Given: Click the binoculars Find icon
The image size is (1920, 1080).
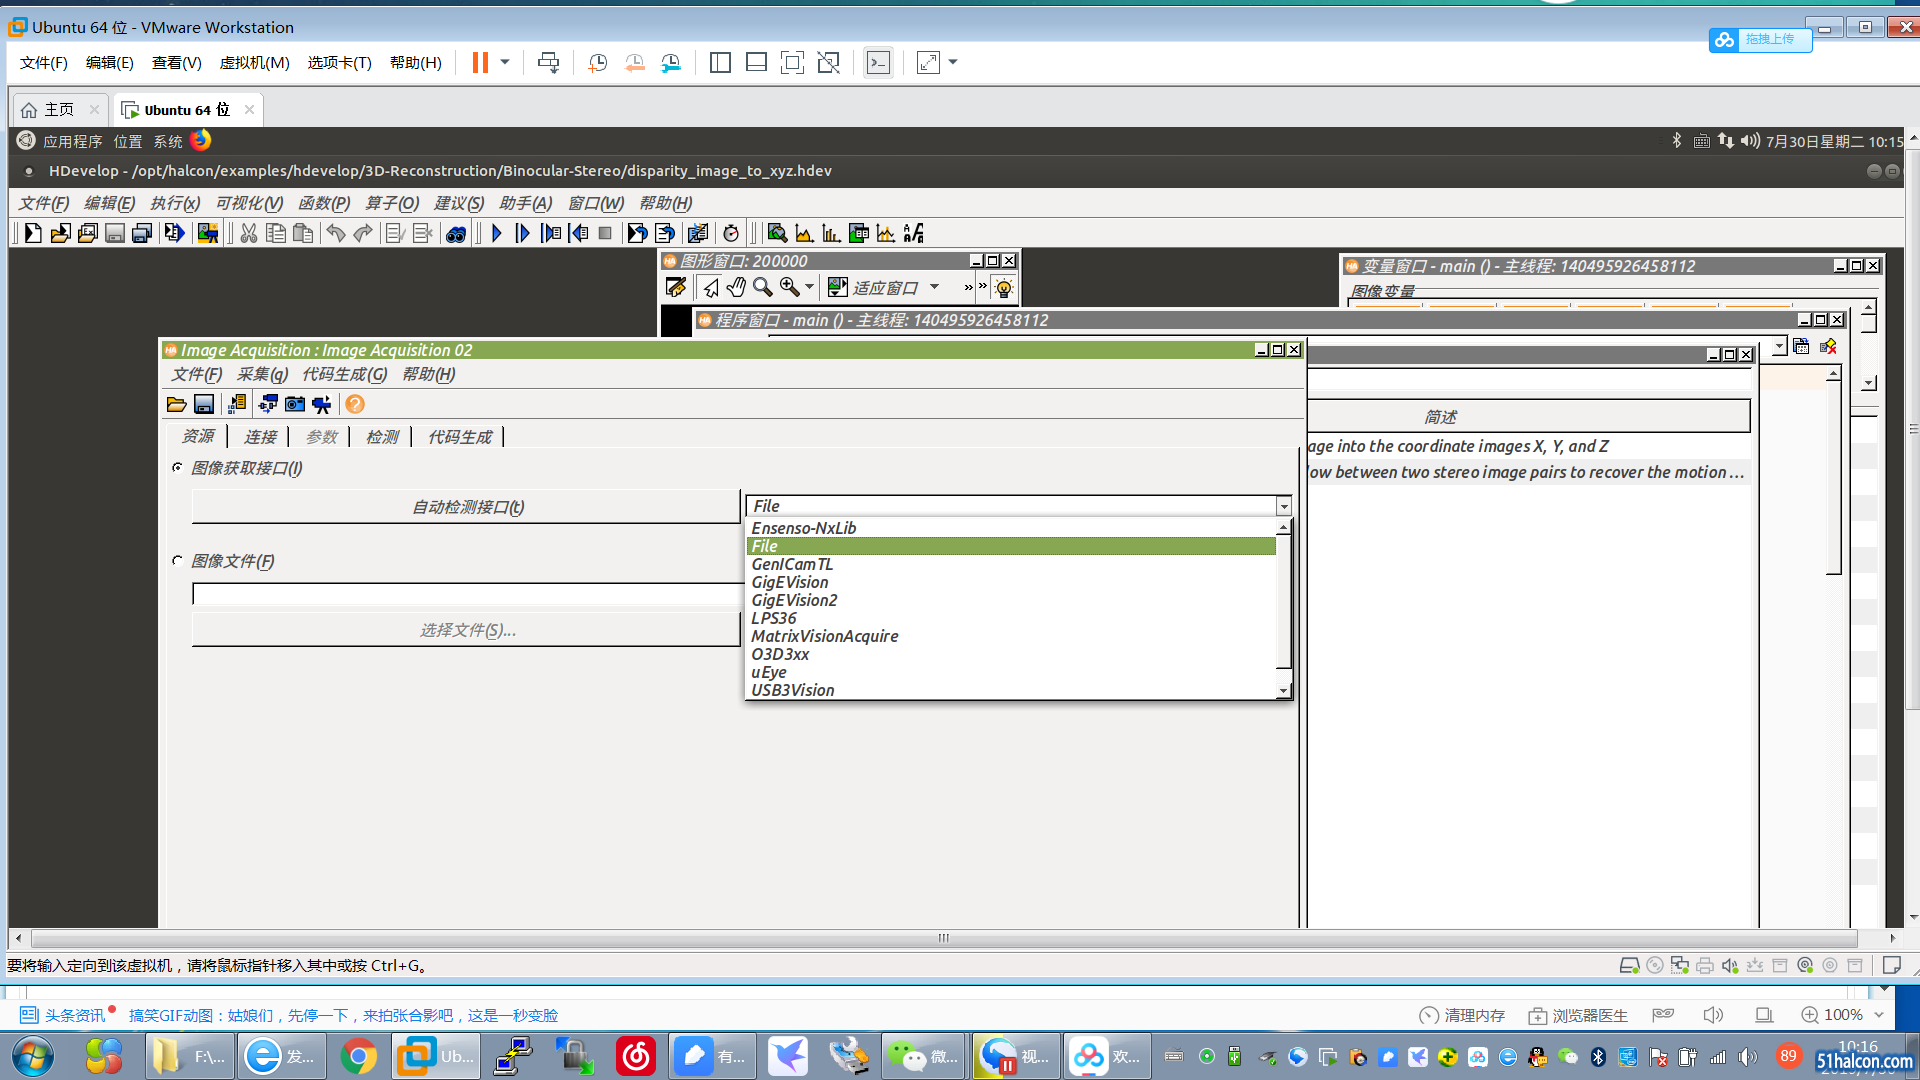Looking at the screenshot, I should click(x=456, y=233).
